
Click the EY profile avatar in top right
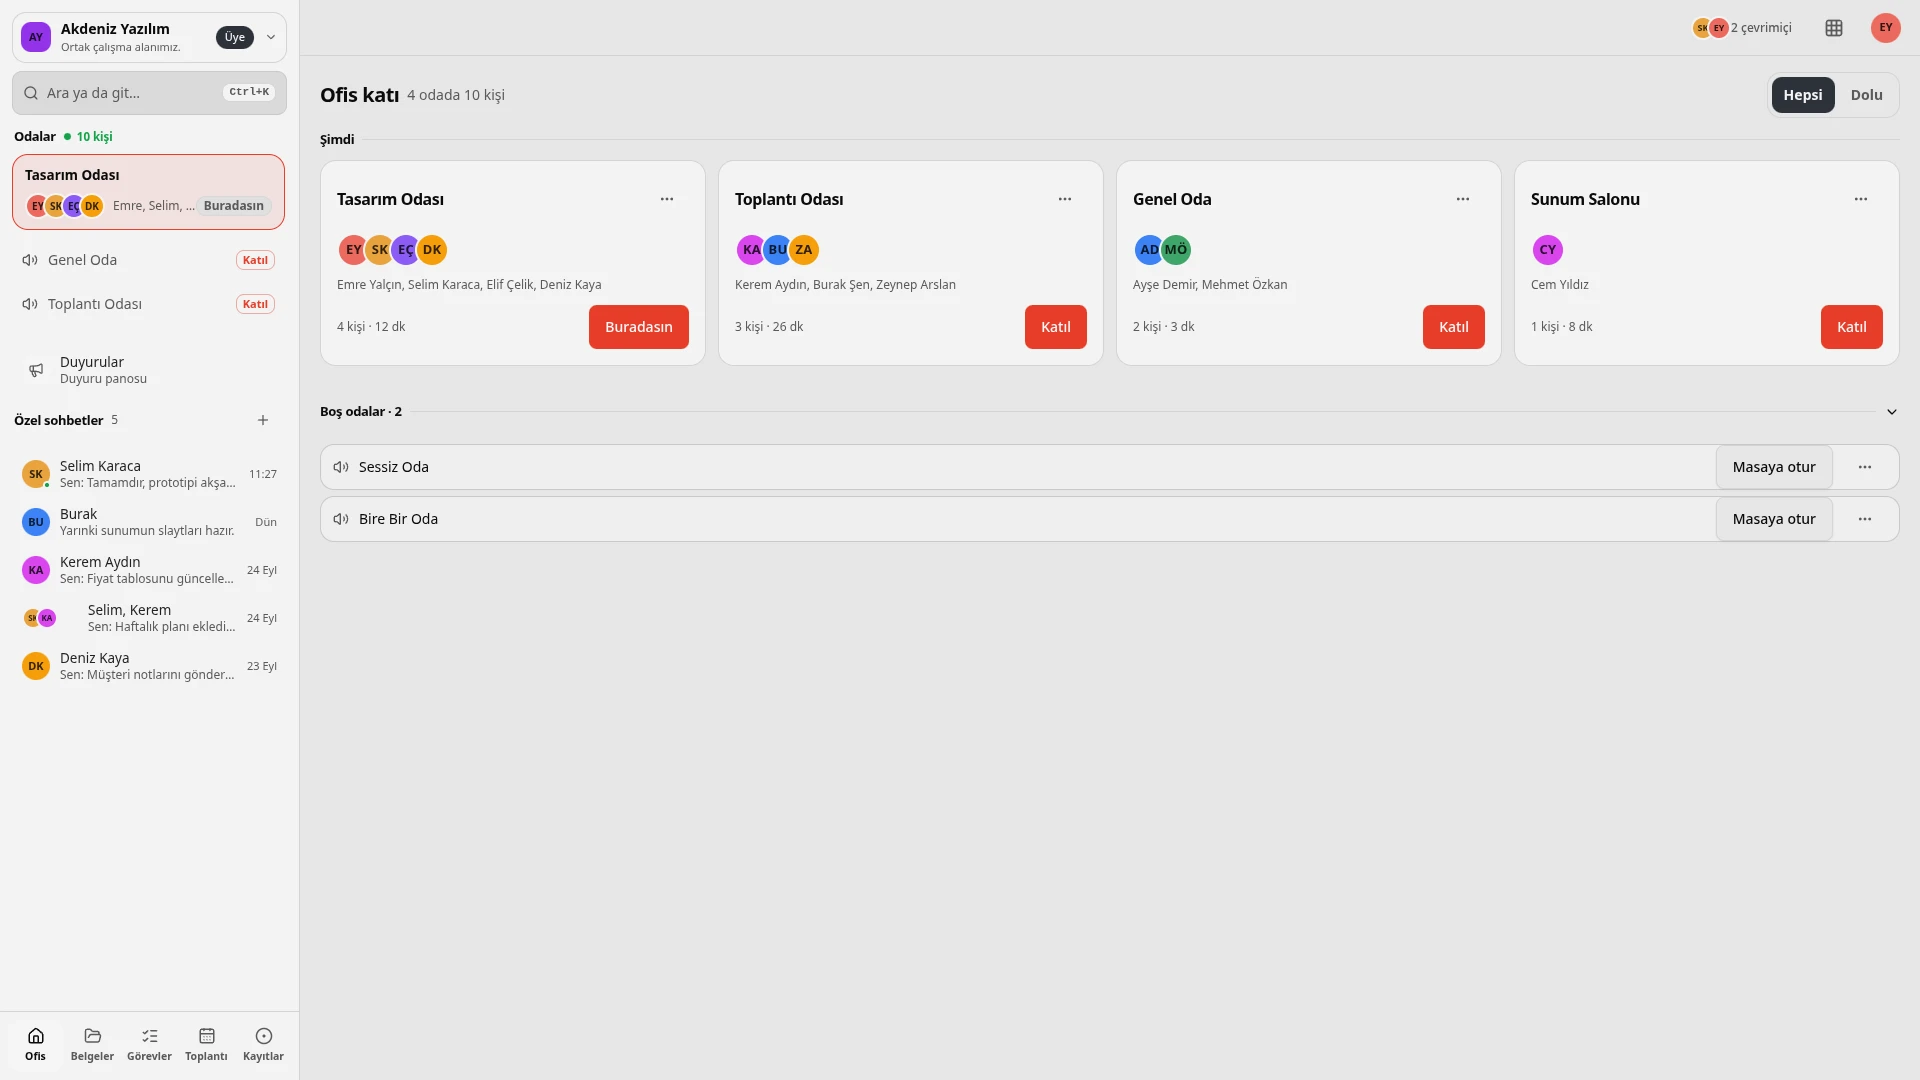coord(1885,28)
